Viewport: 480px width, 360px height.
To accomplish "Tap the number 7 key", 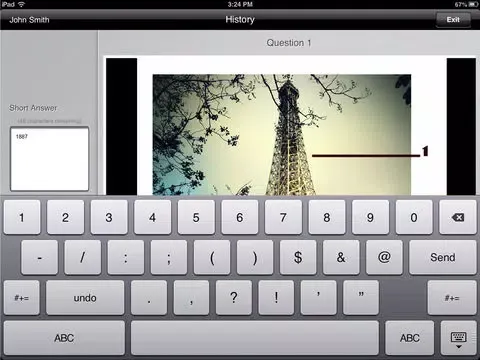I will 283,217.
